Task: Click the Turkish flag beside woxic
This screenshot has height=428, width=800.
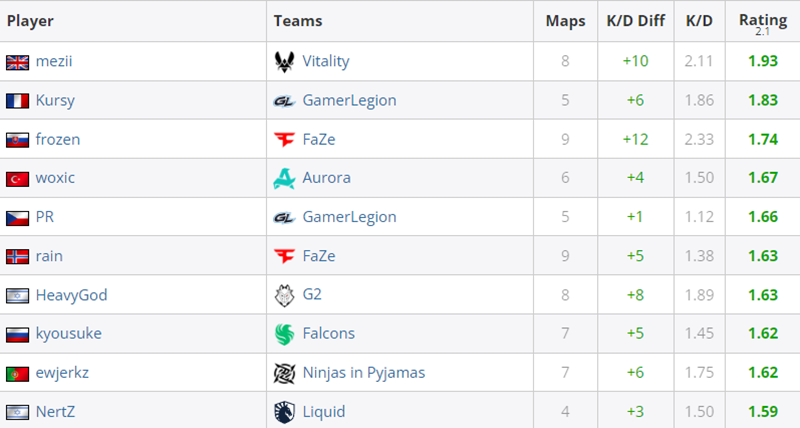Action: [17, 179]
